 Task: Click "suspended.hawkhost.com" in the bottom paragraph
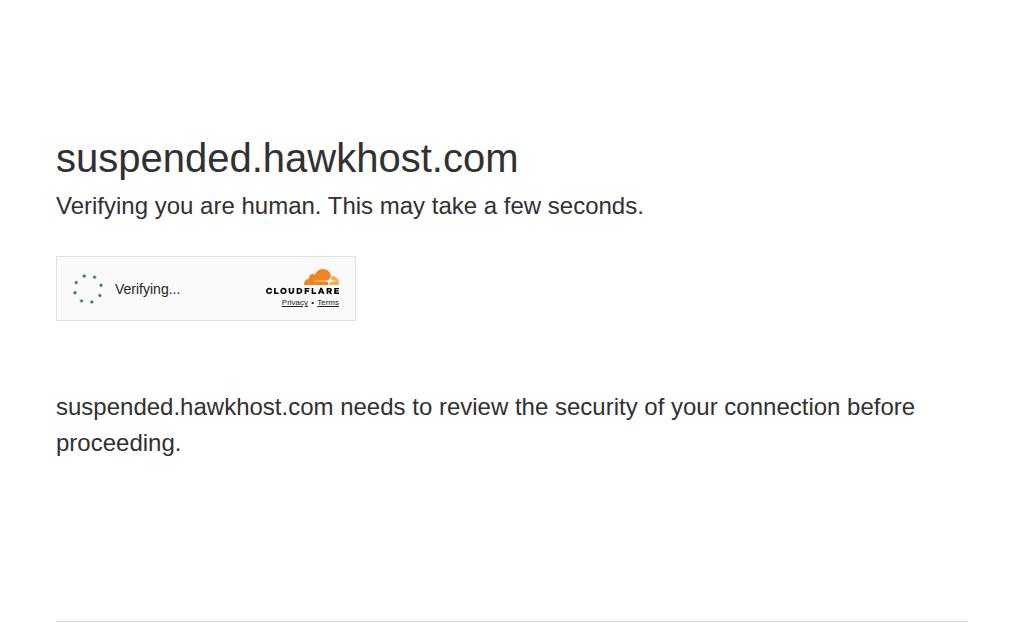point(195,408)
